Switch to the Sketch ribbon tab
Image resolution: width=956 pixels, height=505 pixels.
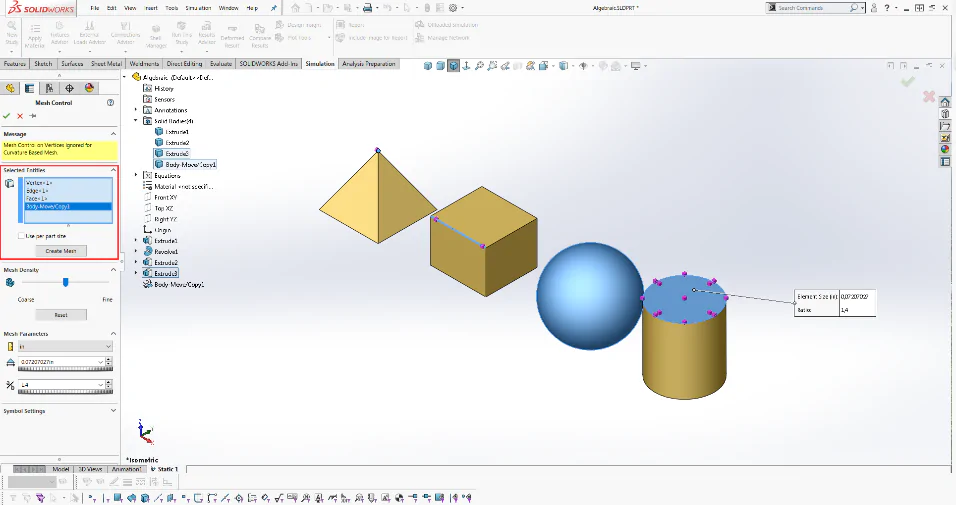(x=43, y=63)
